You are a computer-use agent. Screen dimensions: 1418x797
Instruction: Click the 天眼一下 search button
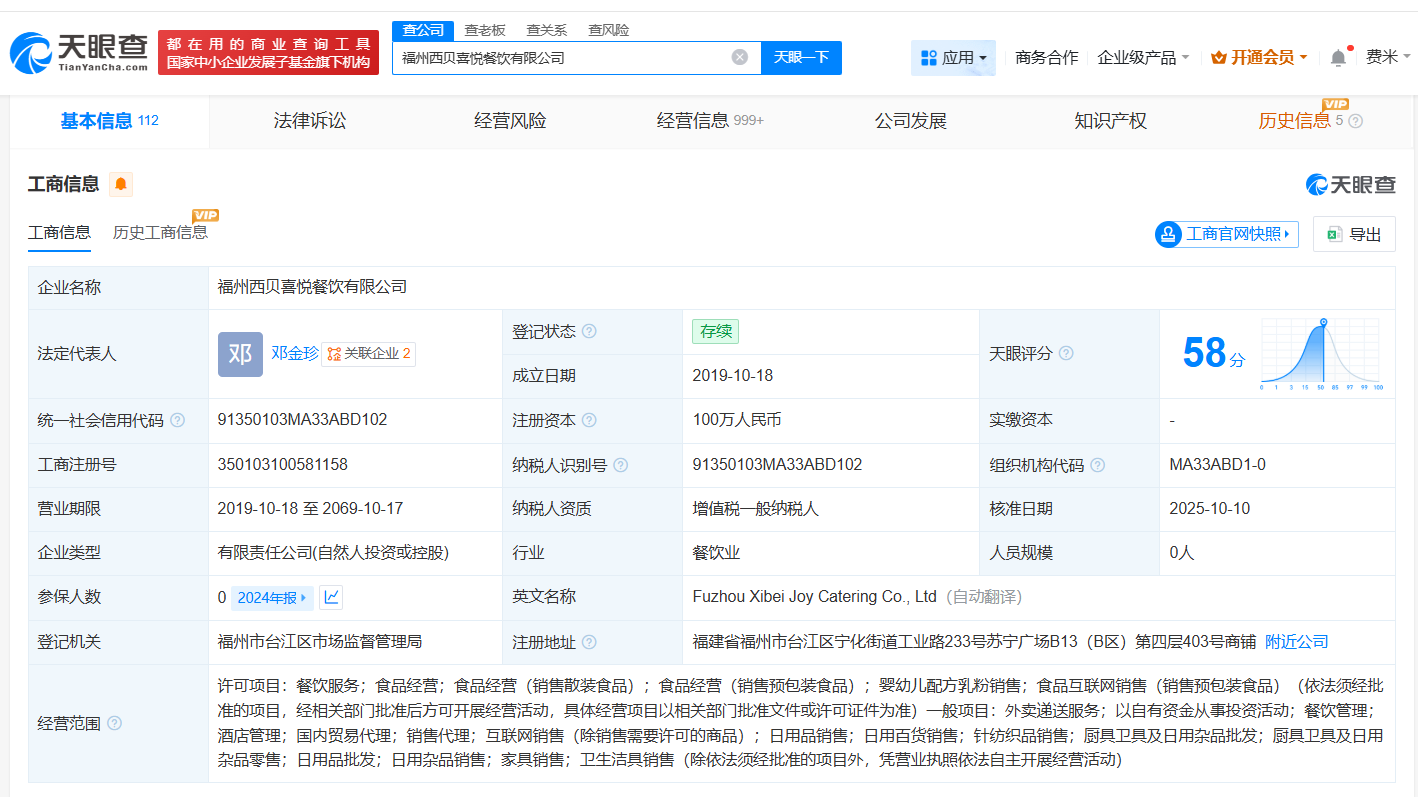point(799,57)
